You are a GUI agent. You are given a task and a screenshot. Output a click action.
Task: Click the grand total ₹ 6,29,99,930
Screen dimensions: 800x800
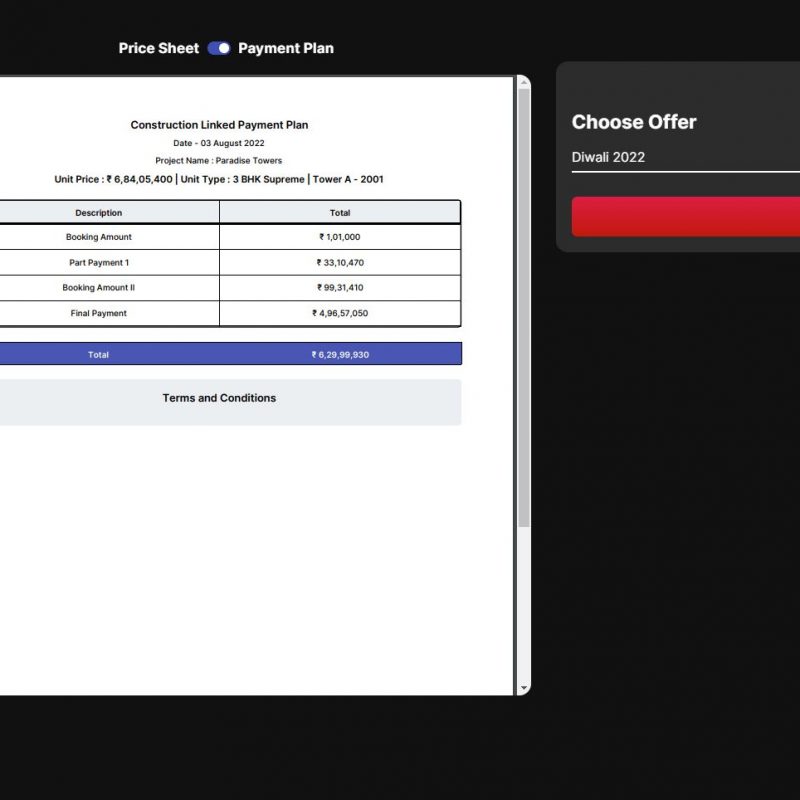point(340,355)
